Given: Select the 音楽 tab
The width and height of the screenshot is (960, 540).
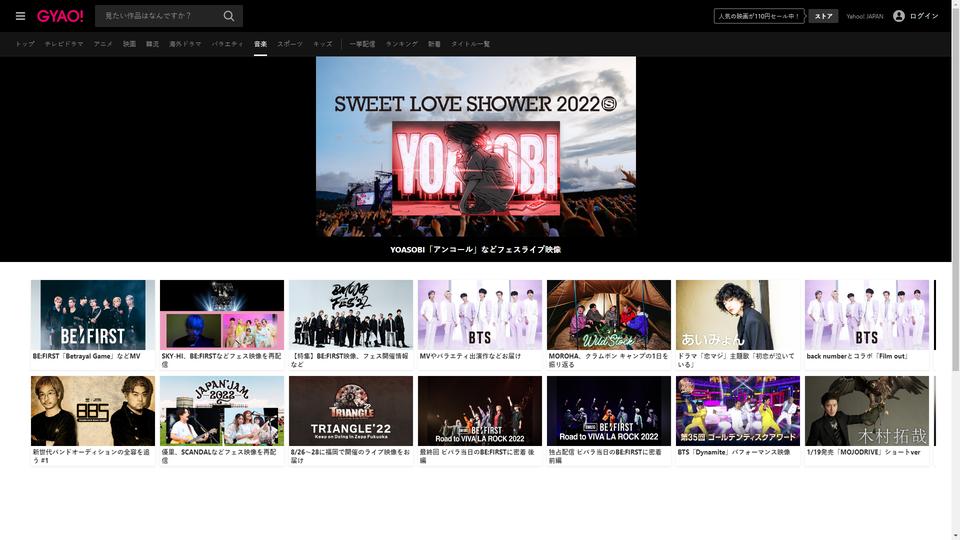Looking at the screenshot, I should [x=260, y=44].
